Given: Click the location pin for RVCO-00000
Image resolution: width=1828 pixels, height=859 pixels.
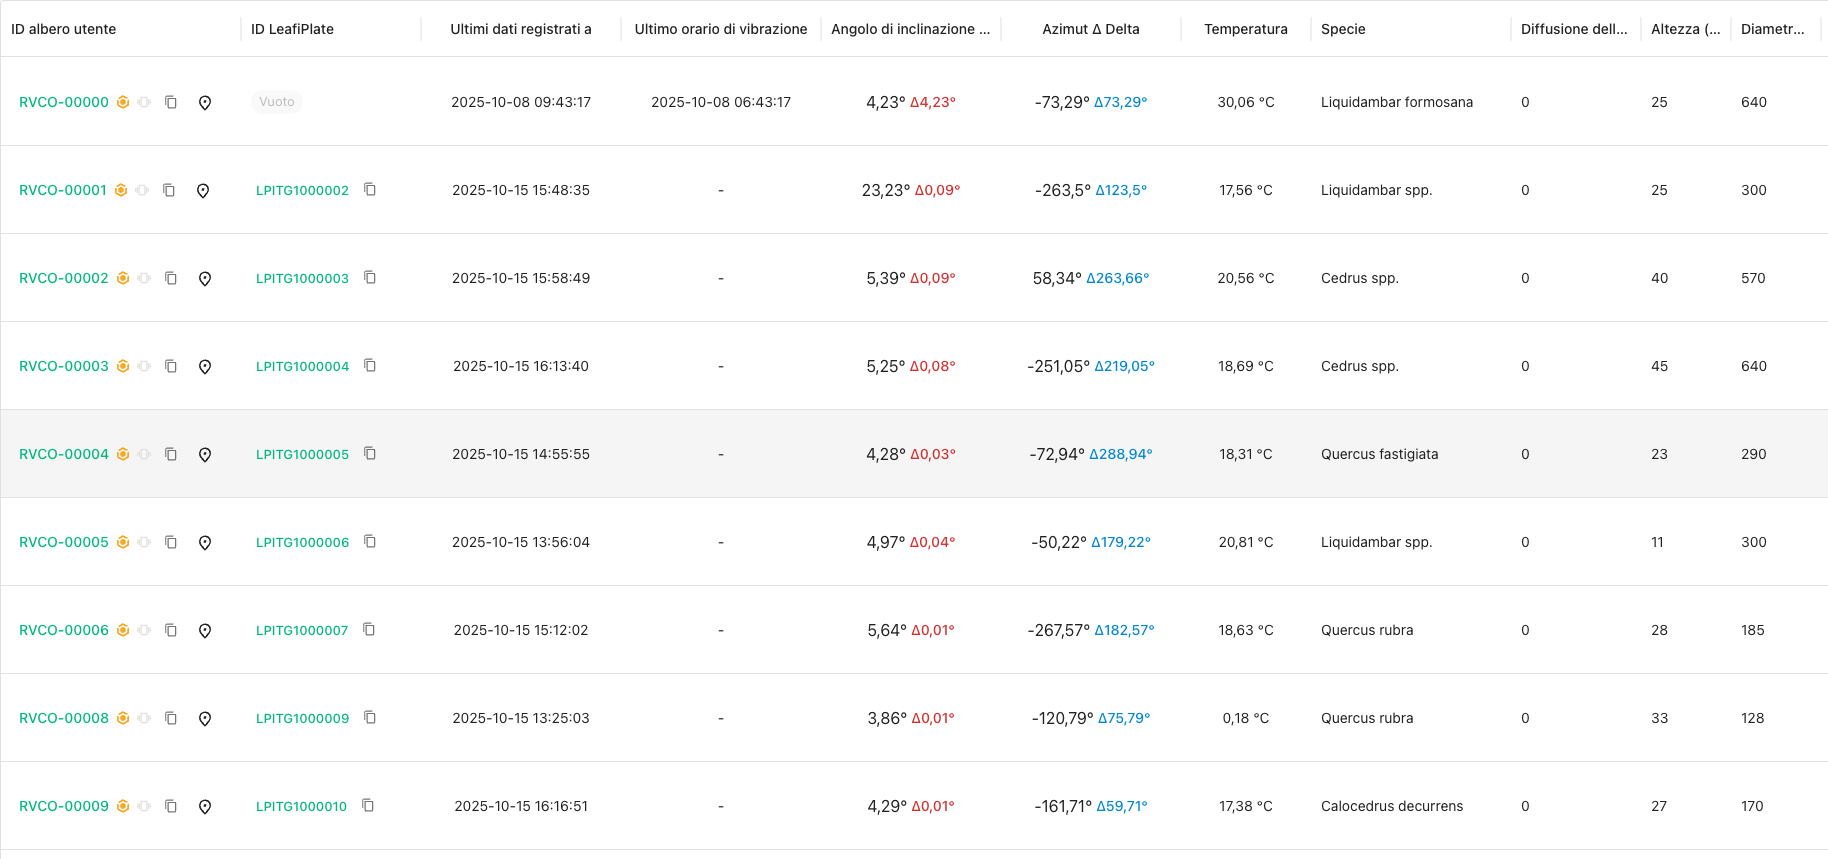Looking at the screenshot, I should coord(205,102).
